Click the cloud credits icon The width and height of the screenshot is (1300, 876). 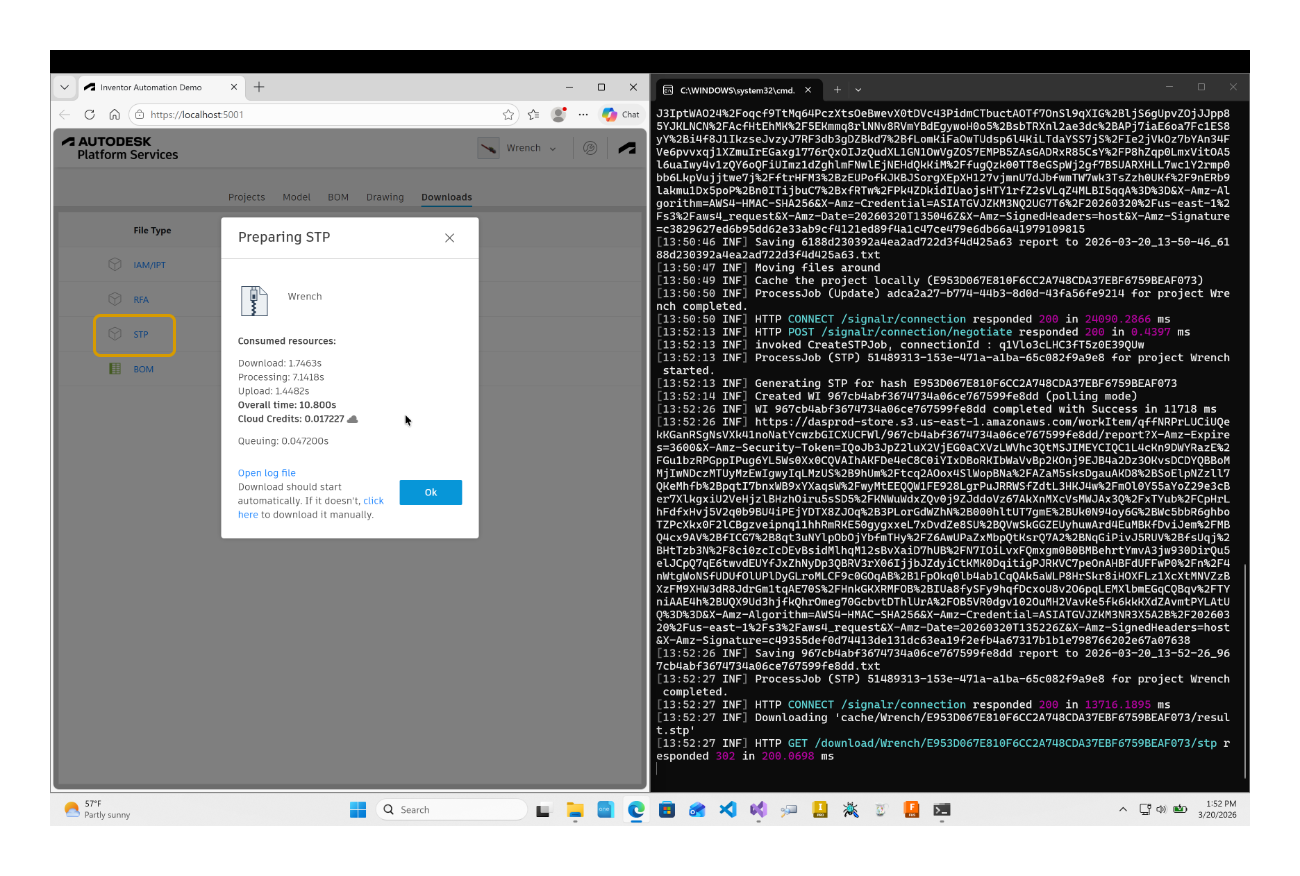(x=352, y=419)
